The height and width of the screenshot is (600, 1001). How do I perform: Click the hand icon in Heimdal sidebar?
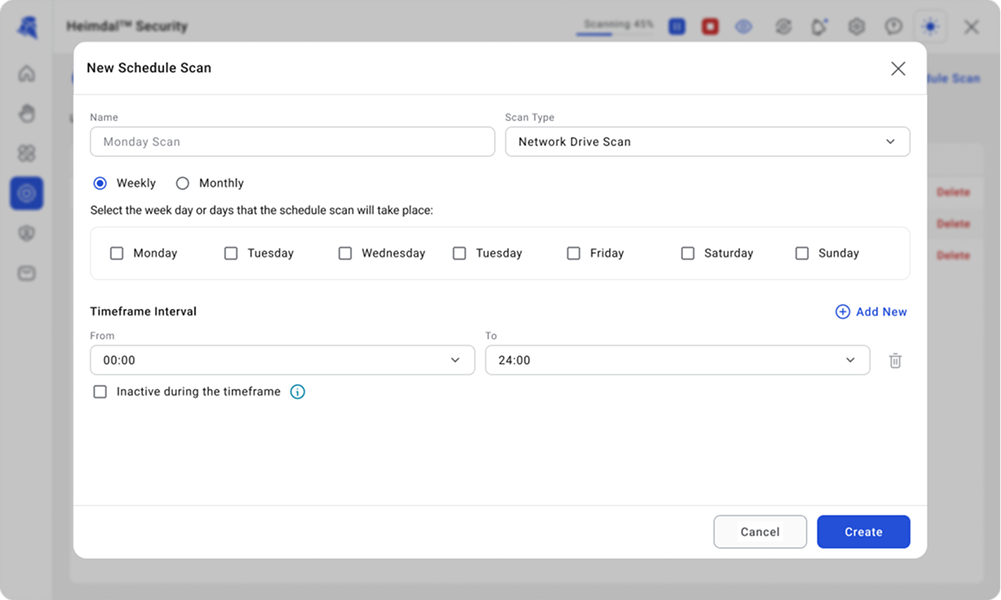pyautogui.click(x=26, y=114)
